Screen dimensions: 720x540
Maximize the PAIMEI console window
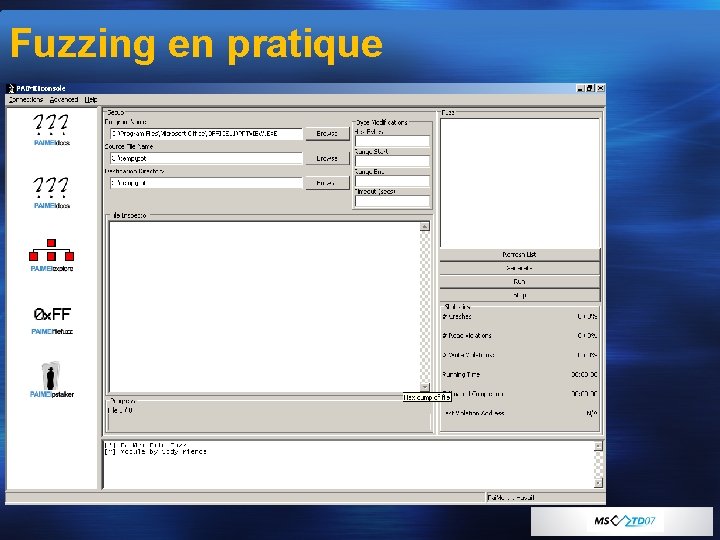(x=590, y=88)
